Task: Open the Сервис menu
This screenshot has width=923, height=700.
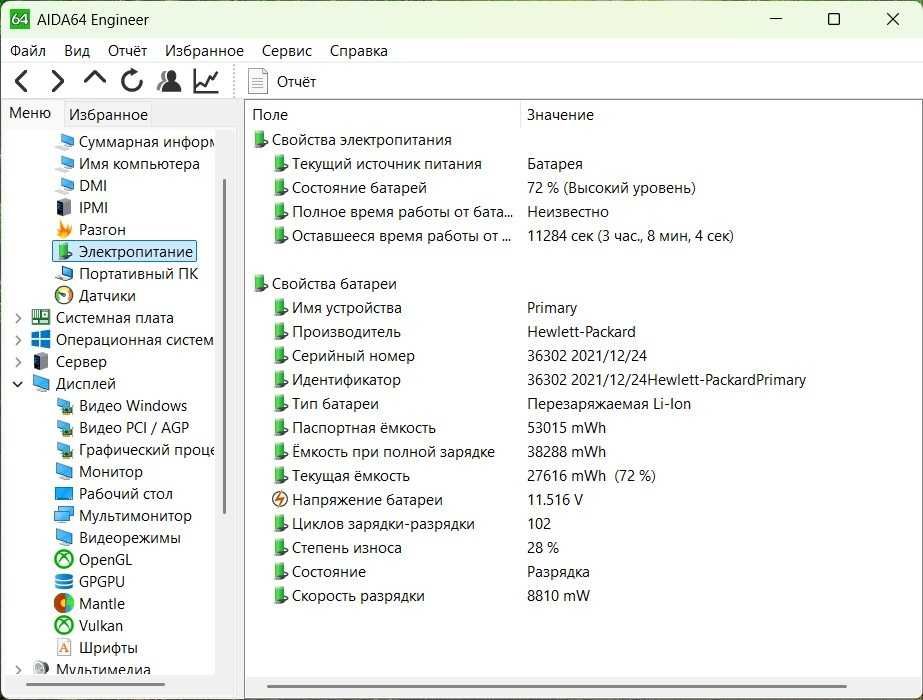Action: (x=287, y=51)
